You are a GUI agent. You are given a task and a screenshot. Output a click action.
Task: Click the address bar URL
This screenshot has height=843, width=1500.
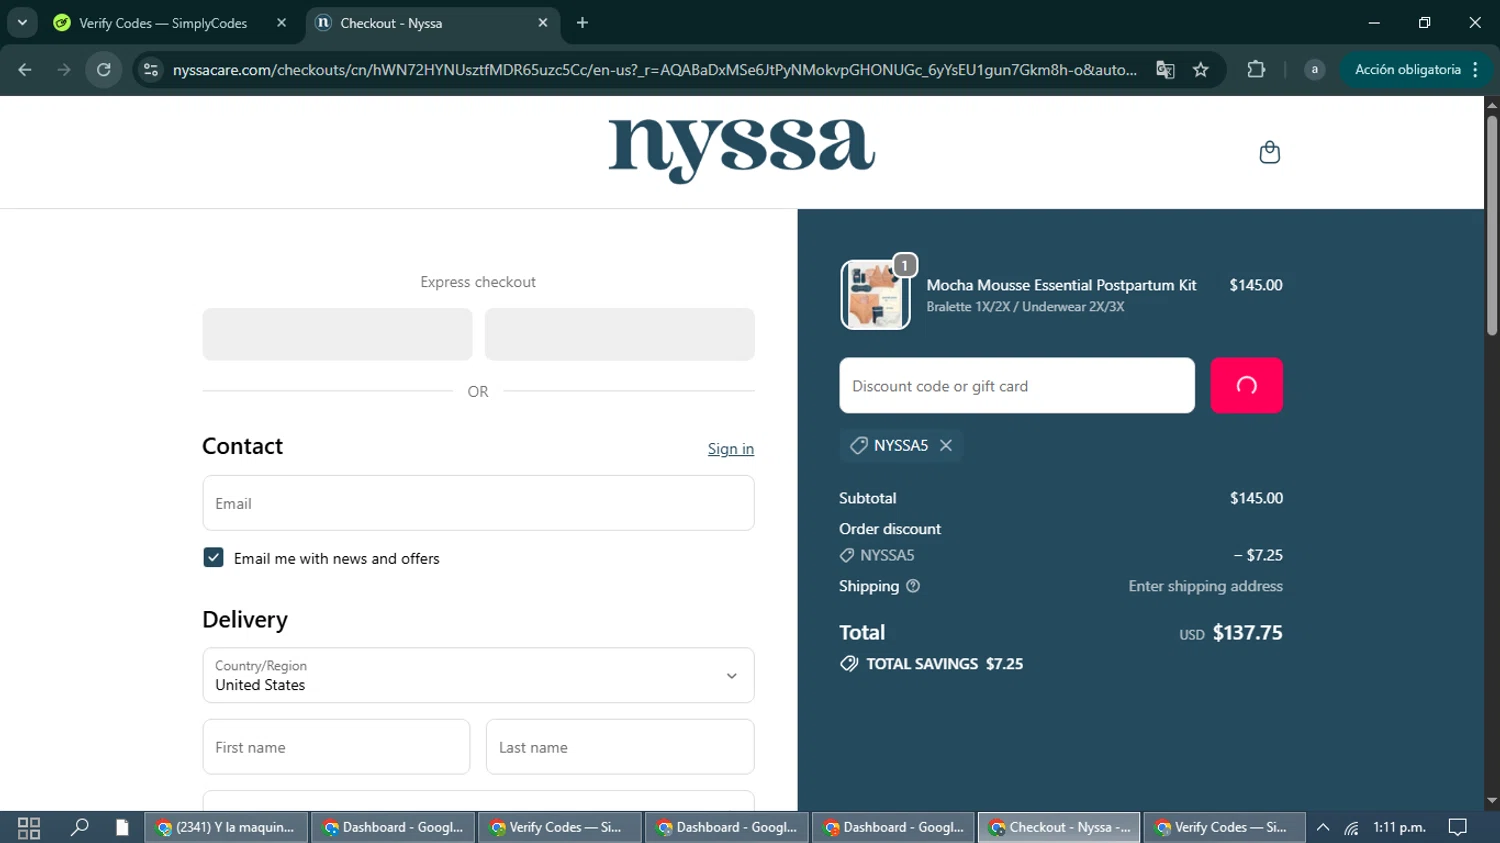tap(654, 70)
